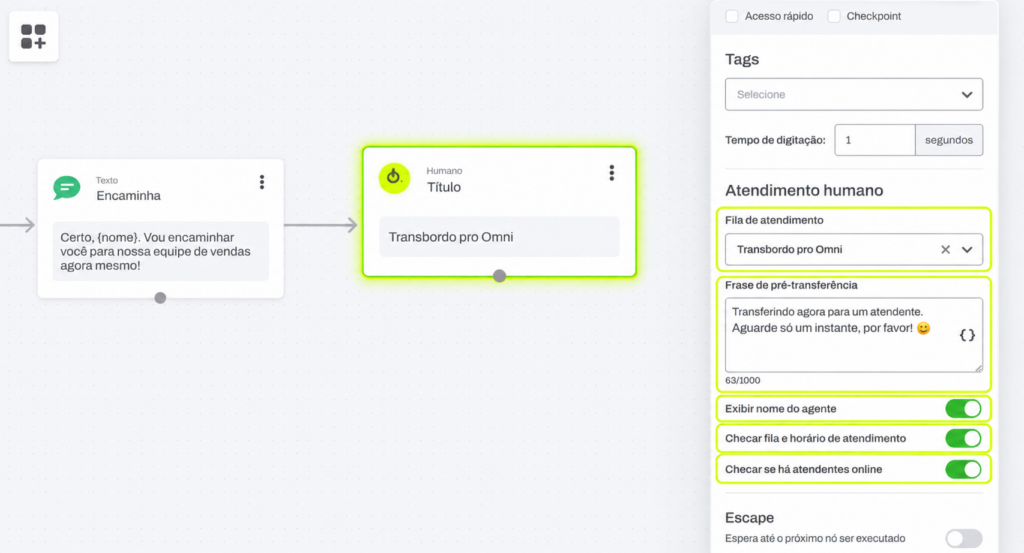The width and height of the screenshot is (1024, 553).
Task: Check the Checkpoint checkbox
Action: 834,16
